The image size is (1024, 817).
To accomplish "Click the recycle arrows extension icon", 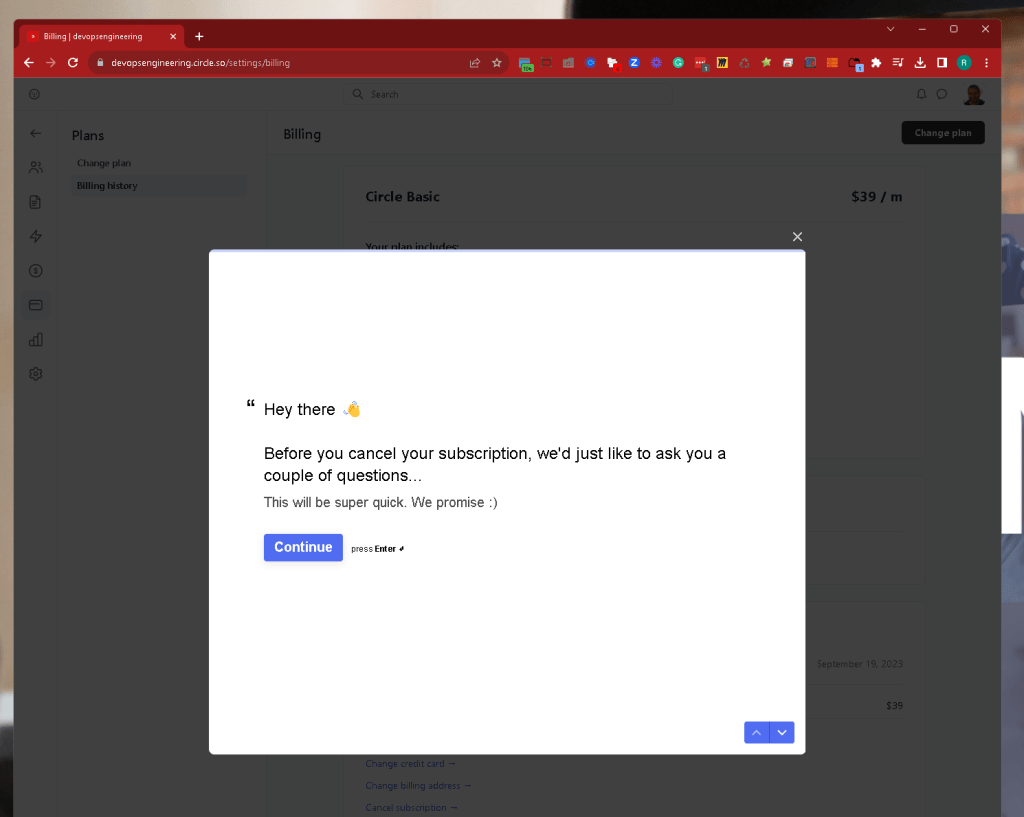I will pyautogui.click(x=744, y=63).
